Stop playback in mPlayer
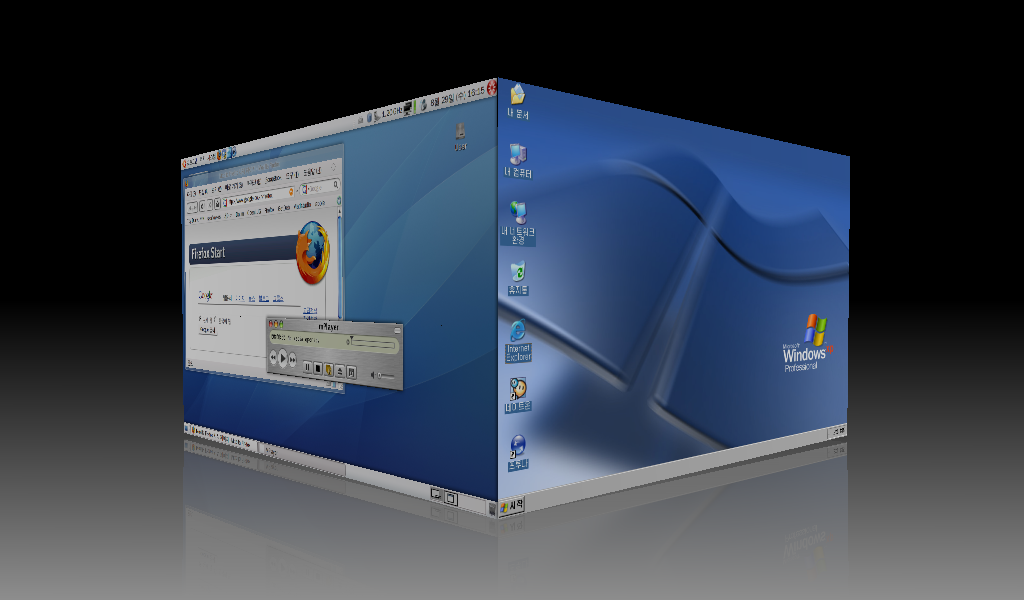The height and width of the screenshot is (600, 1024). coord(318,368)
